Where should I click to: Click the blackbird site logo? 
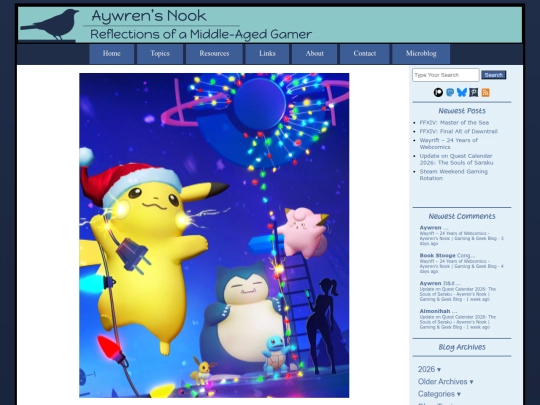[x=51, y=25]
